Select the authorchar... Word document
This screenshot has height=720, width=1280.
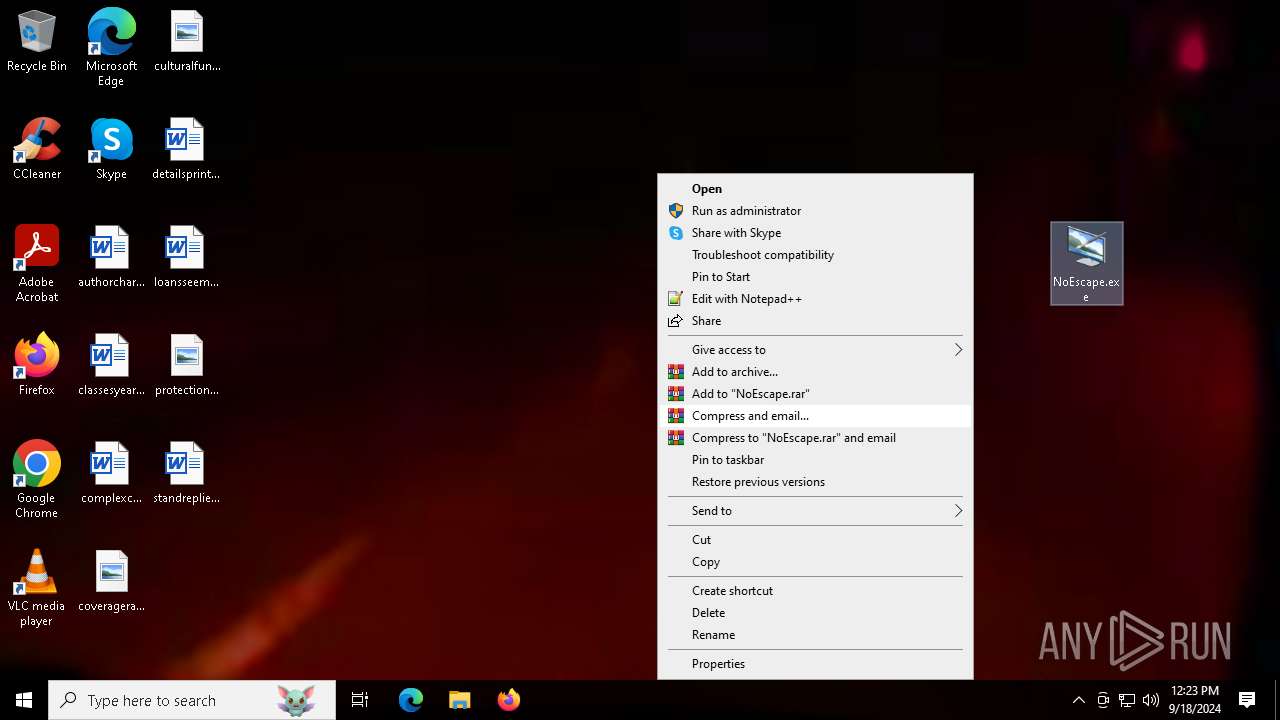point(111,258)
